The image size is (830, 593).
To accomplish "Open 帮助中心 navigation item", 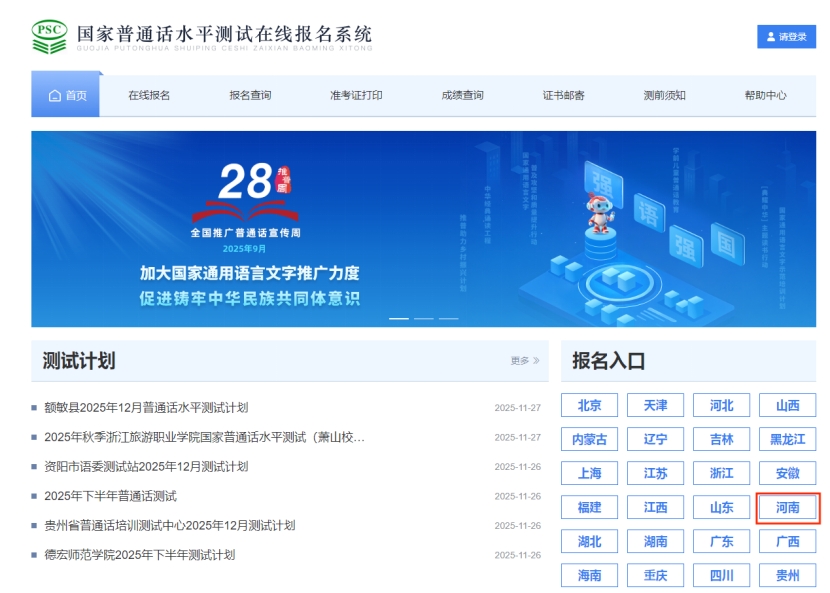I will [765, 96].
